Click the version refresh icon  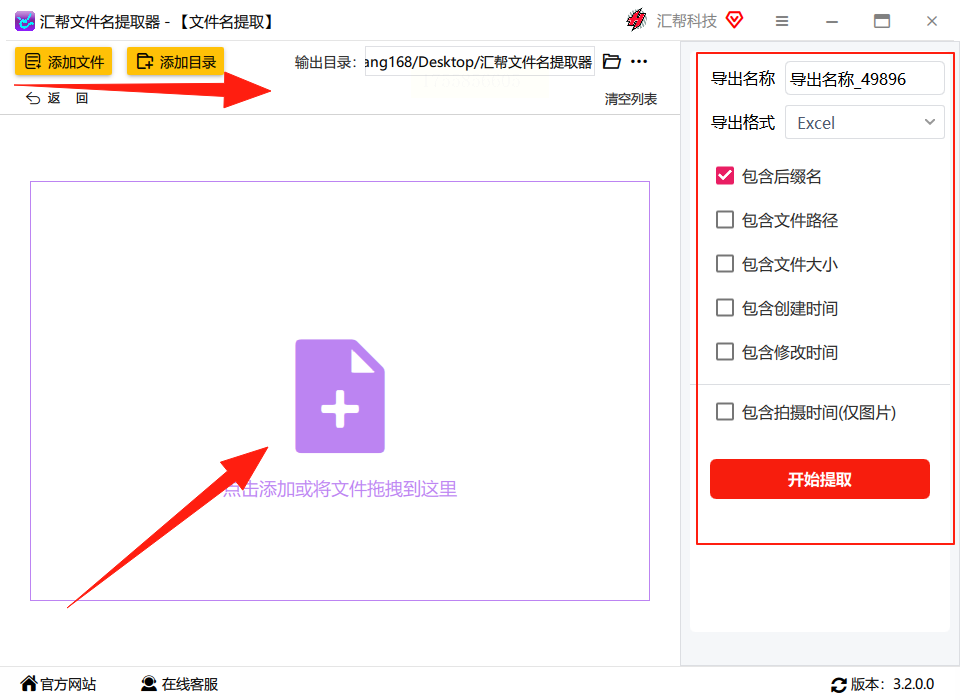(839, 685)
